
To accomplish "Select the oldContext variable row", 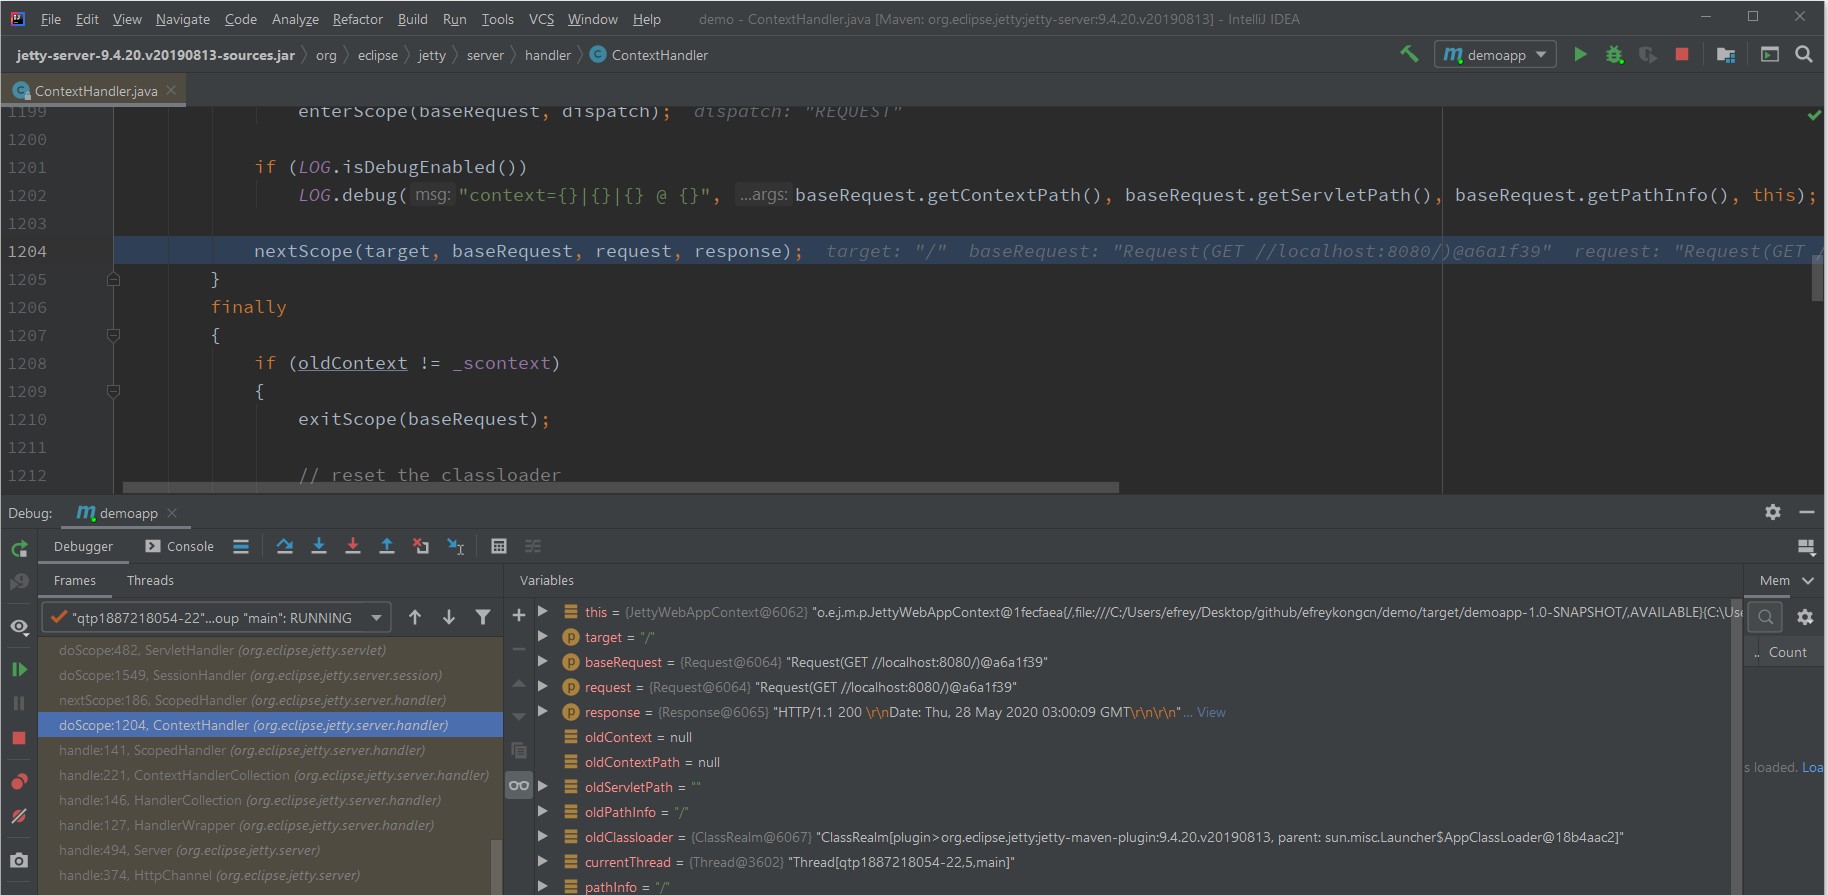I will (x=1135, y=737).
